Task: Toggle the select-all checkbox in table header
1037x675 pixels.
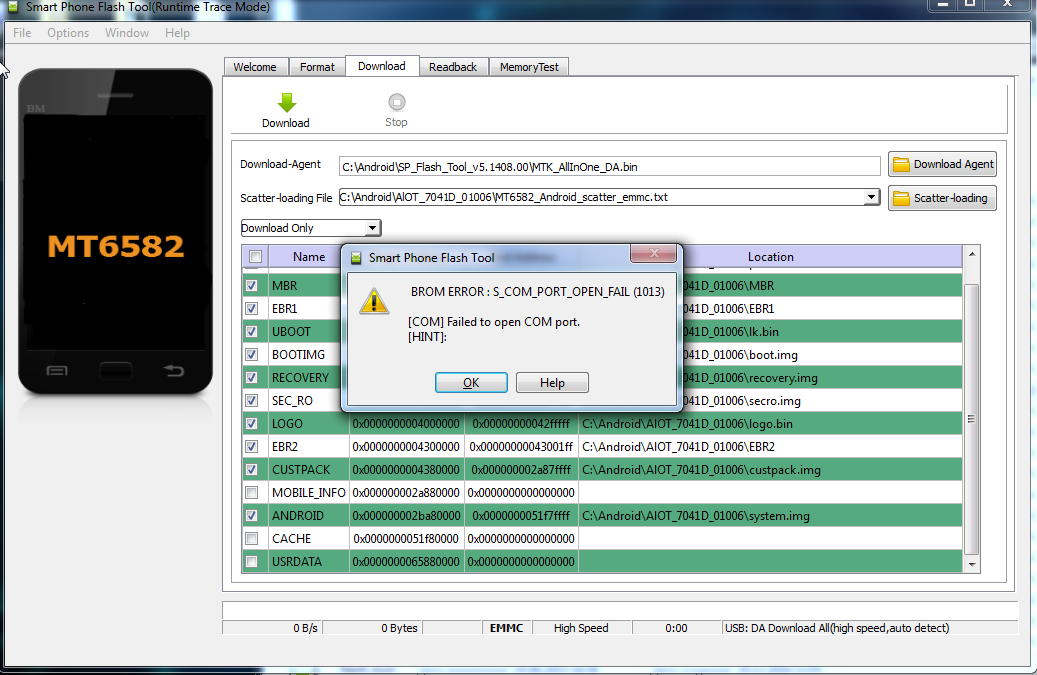Action: coord(255,257)
